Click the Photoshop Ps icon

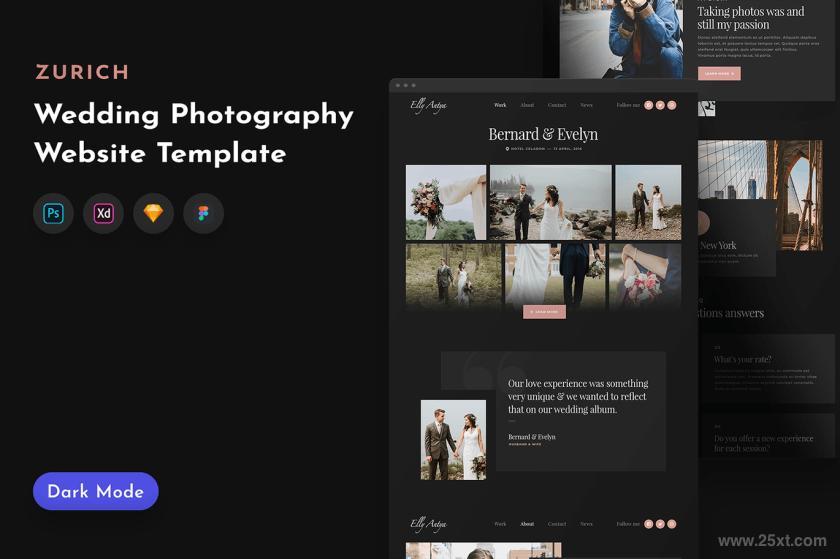(x=54, y=213)
